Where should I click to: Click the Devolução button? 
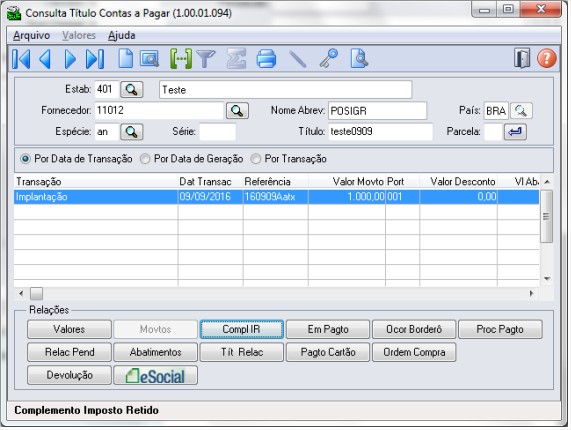69,375
